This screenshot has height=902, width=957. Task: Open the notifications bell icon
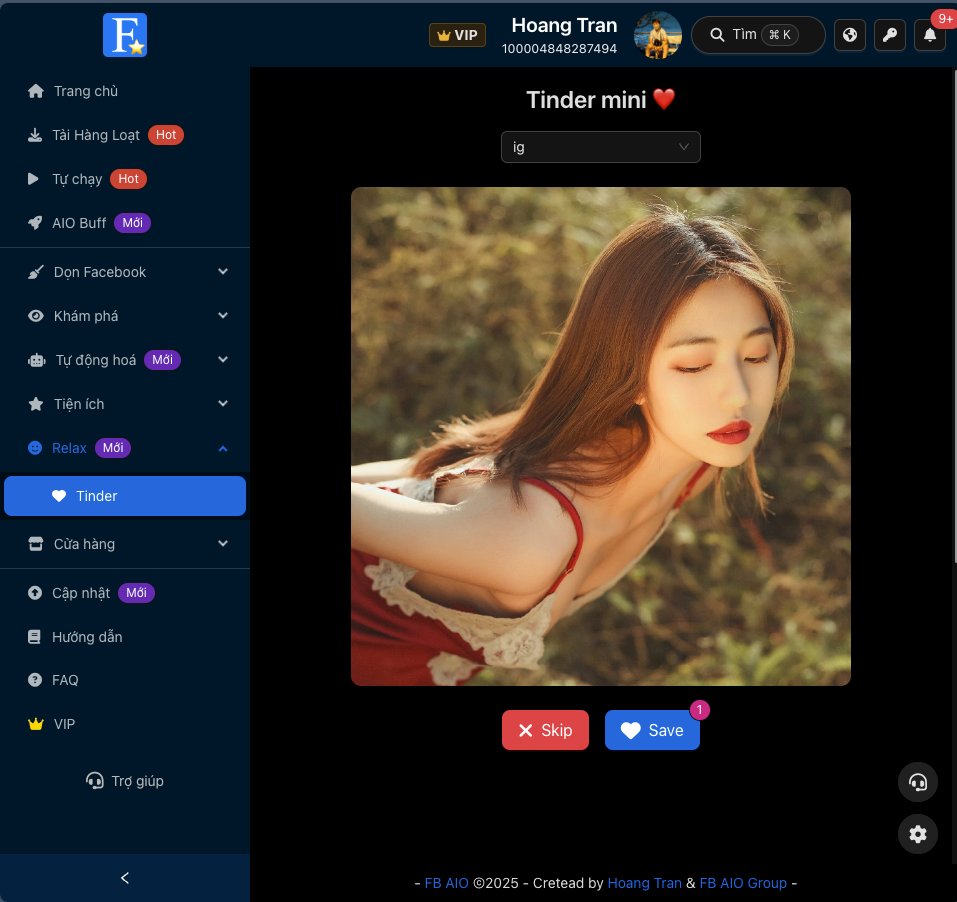[930, 35]
